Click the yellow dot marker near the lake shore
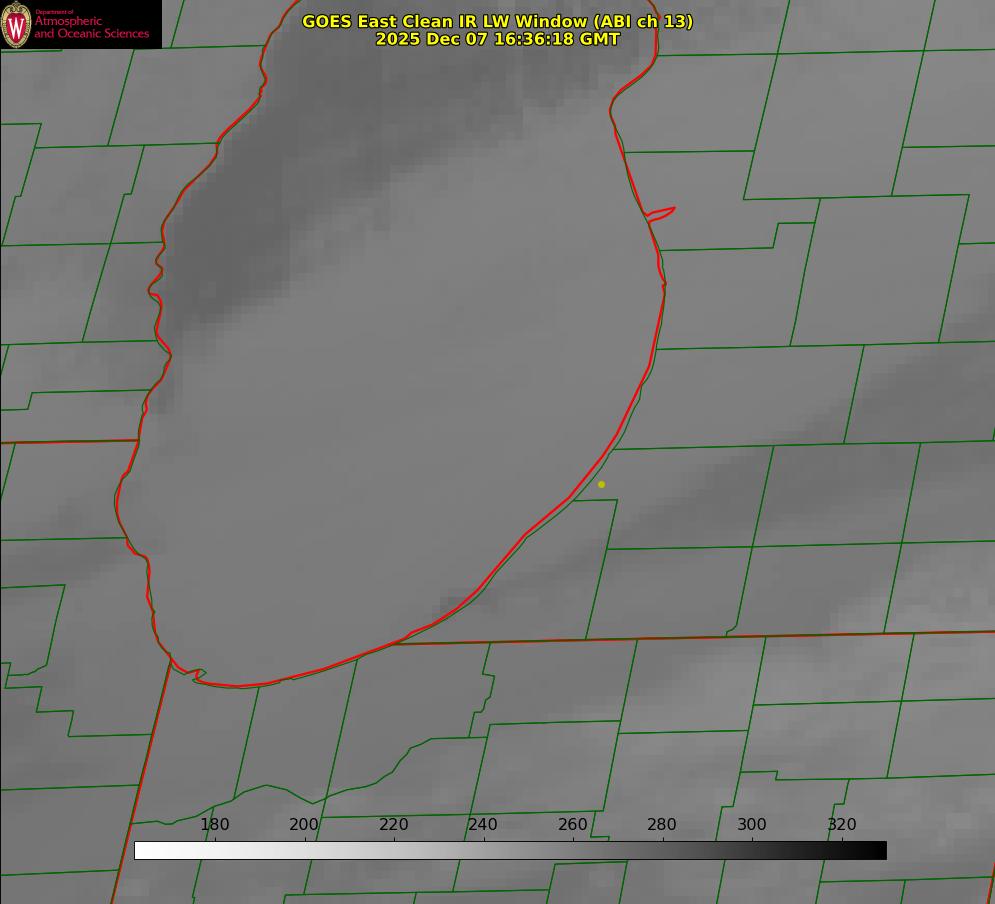Image resolution: width=995 pixels, height=904 pixels. (x=601, y=484)
